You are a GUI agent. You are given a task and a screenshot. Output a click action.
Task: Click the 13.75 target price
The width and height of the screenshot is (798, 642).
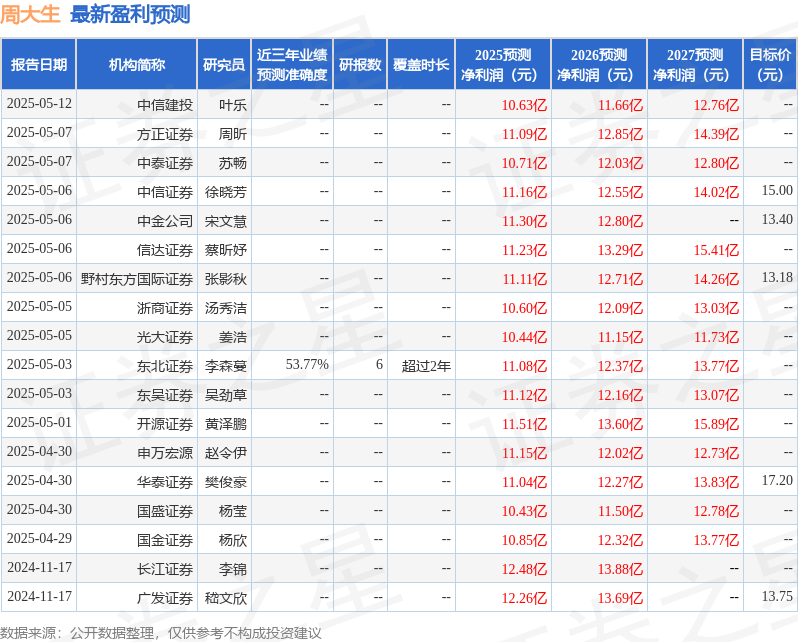(777, 597)
